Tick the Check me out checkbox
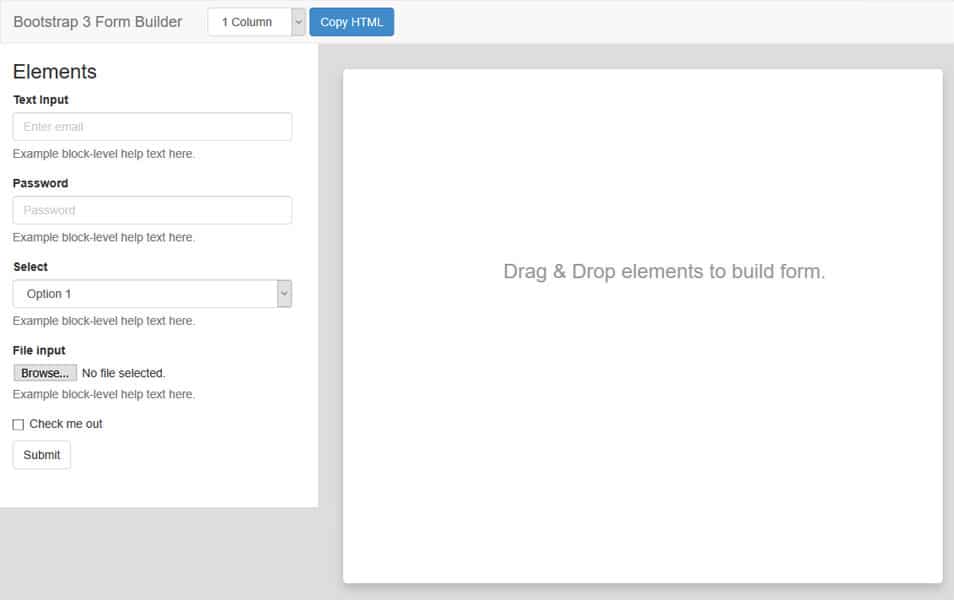 click(18, 425)
